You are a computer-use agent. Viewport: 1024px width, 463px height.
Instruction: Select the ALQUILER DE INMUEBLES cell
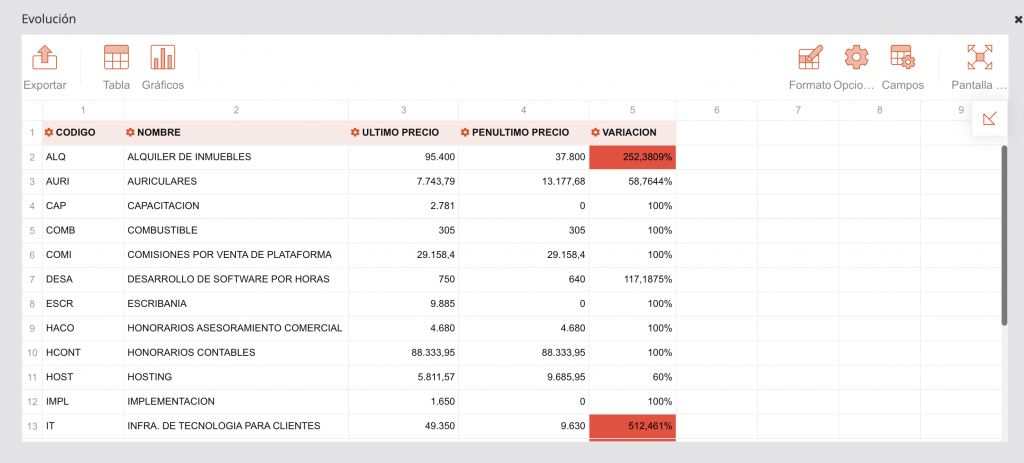(189, 157)
